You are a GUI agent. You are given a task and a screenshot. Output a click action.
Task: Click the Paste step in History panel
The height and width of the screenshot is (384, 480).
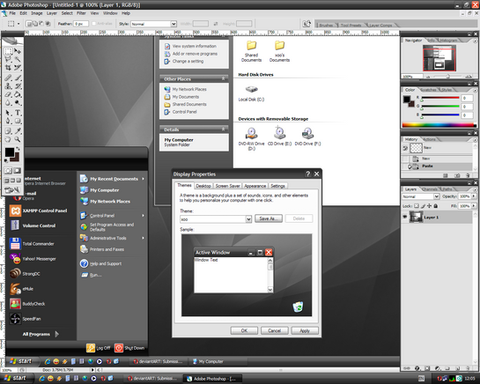tap(427, 166)
